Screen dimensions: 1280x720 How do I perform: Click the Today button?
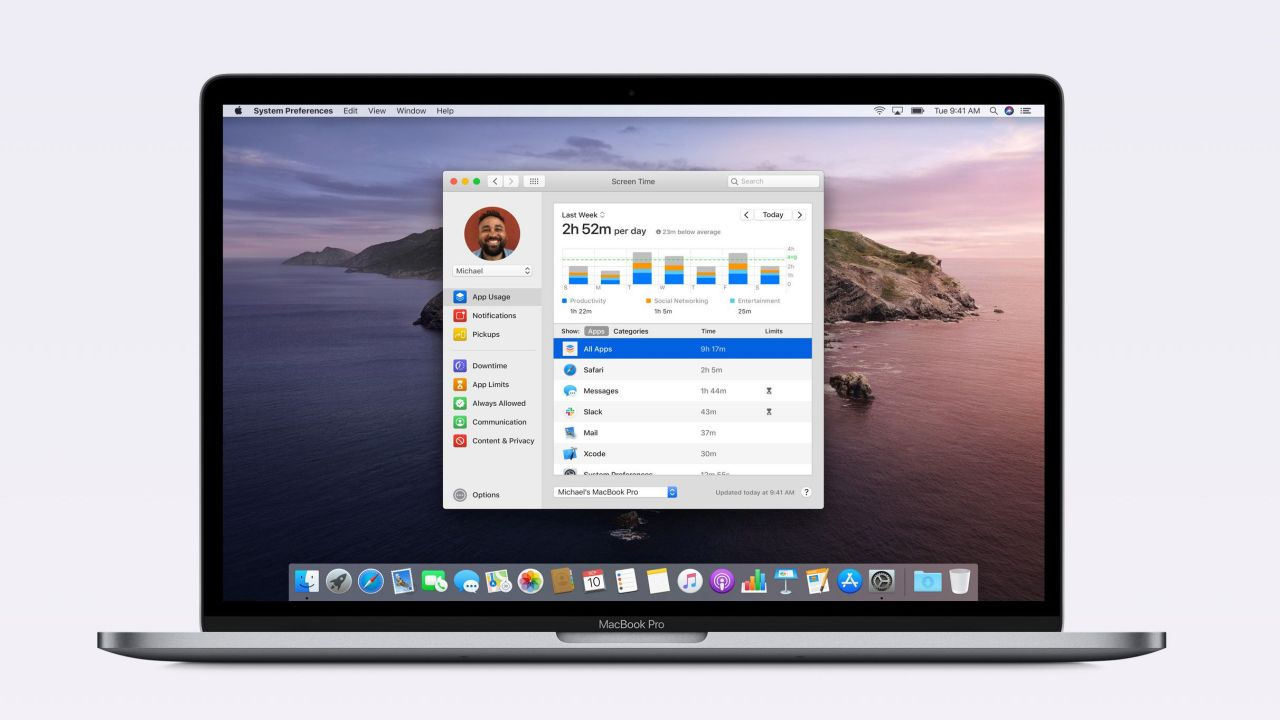point(773,215)
